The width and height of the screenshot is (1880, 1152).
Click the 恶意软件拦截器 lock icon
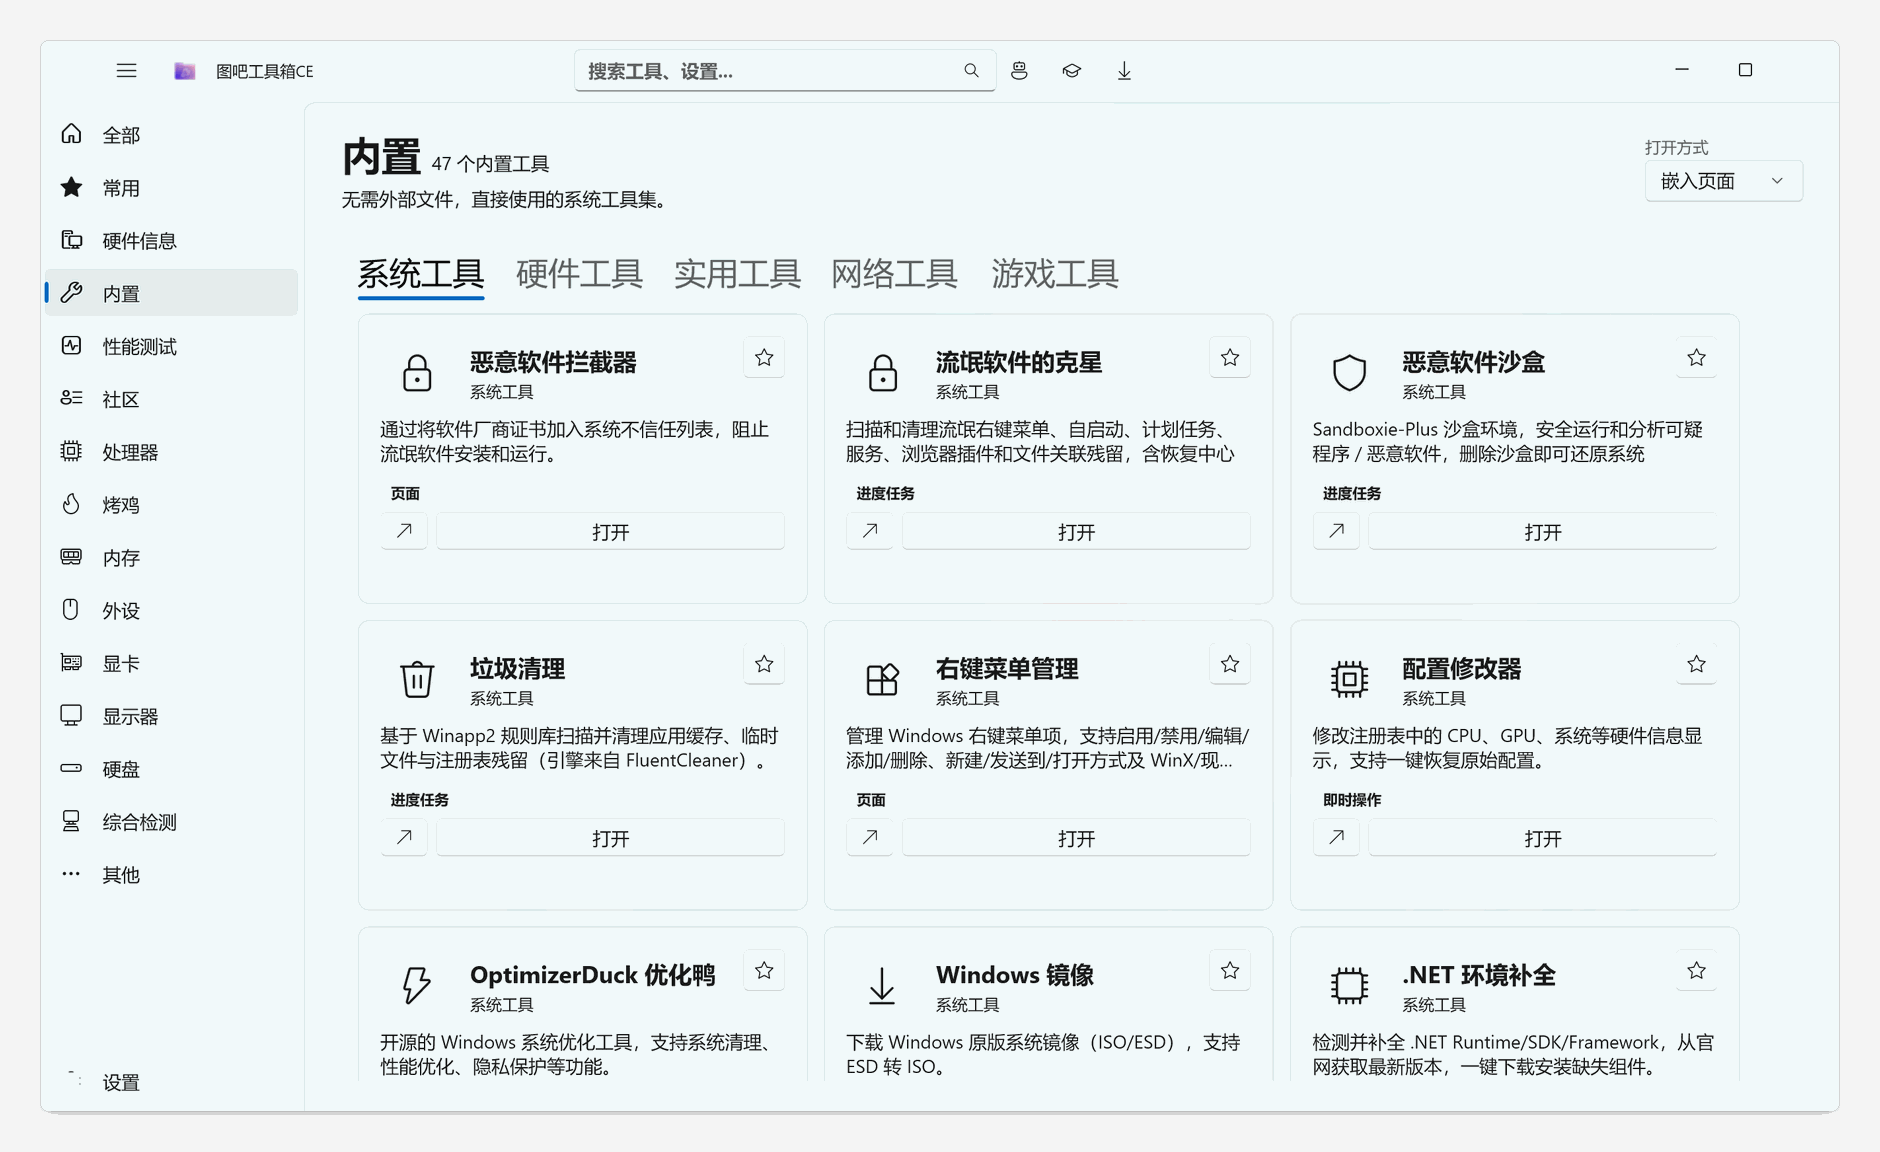417,373
